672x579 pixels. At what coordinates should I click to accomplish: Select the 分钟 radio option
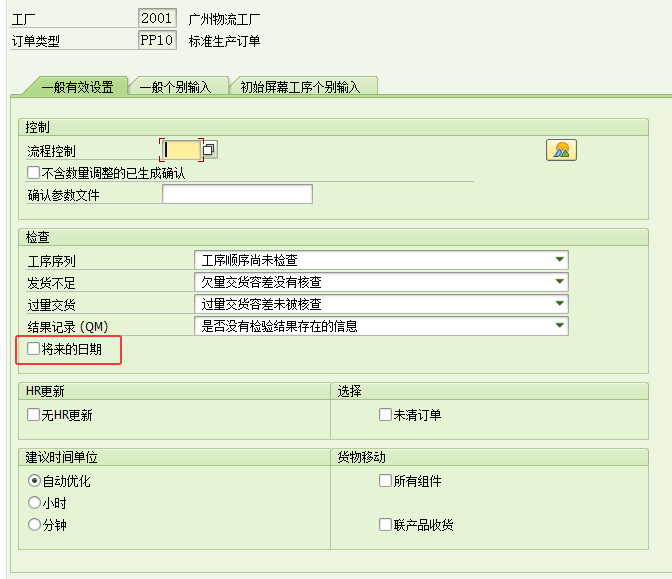(34, 525)
